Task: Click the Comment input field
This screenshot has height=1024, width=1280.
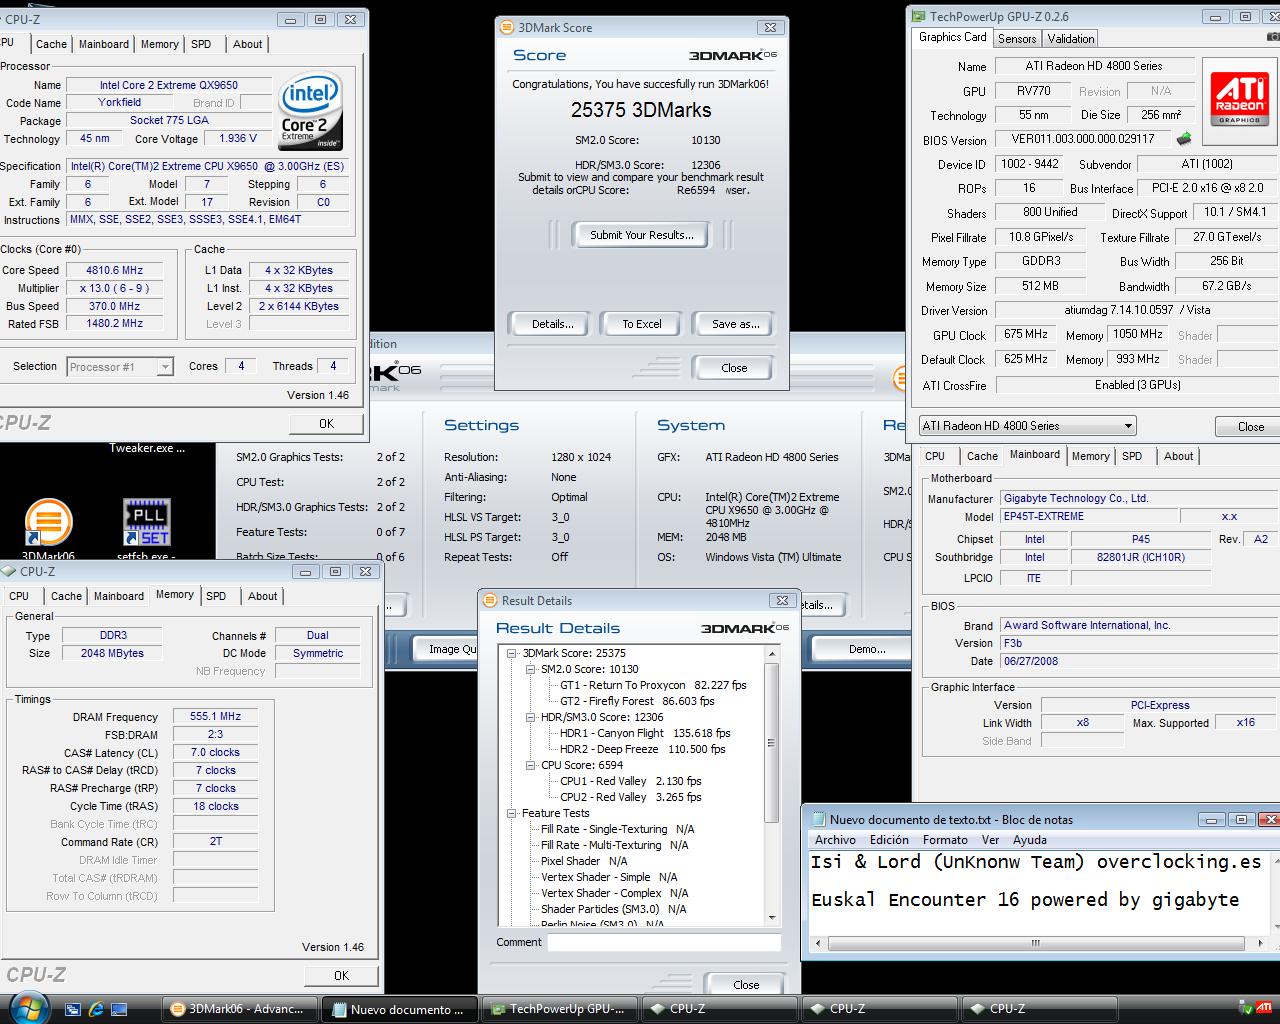Action: coord(664,942)
